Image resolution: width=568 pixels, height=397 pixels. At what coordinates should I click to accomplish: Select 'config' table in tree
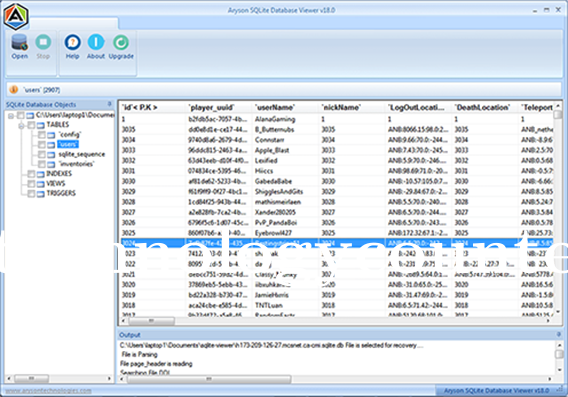pos(70,134)
